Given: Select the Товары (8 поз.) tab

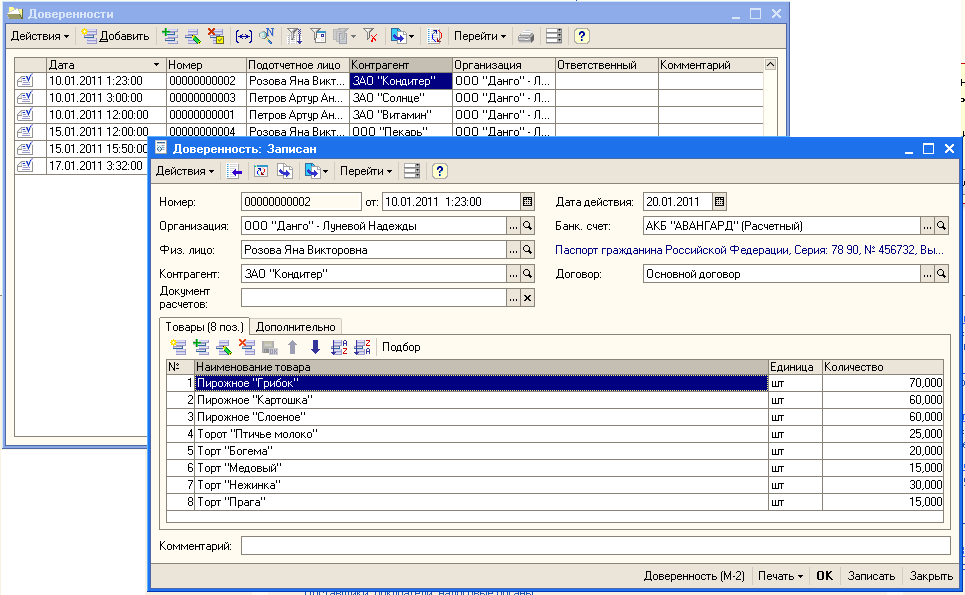Looking at the screenshot, I should pyautogui.click(x=204, y=326).
